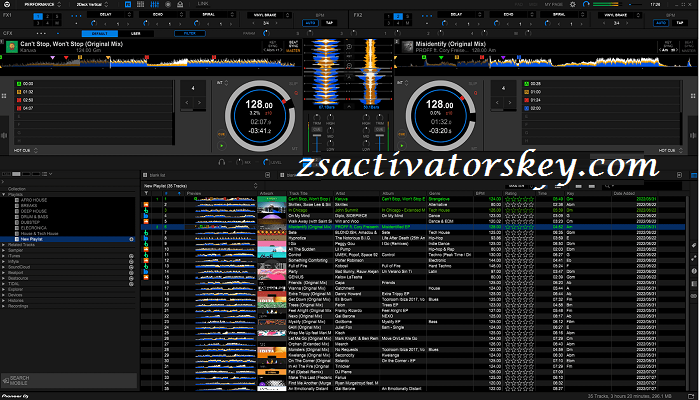The height and width of the screenshot is (400, 700).
Task: Enable BEAT SYNC on deck 1
Action: click(x=293, y=46)
